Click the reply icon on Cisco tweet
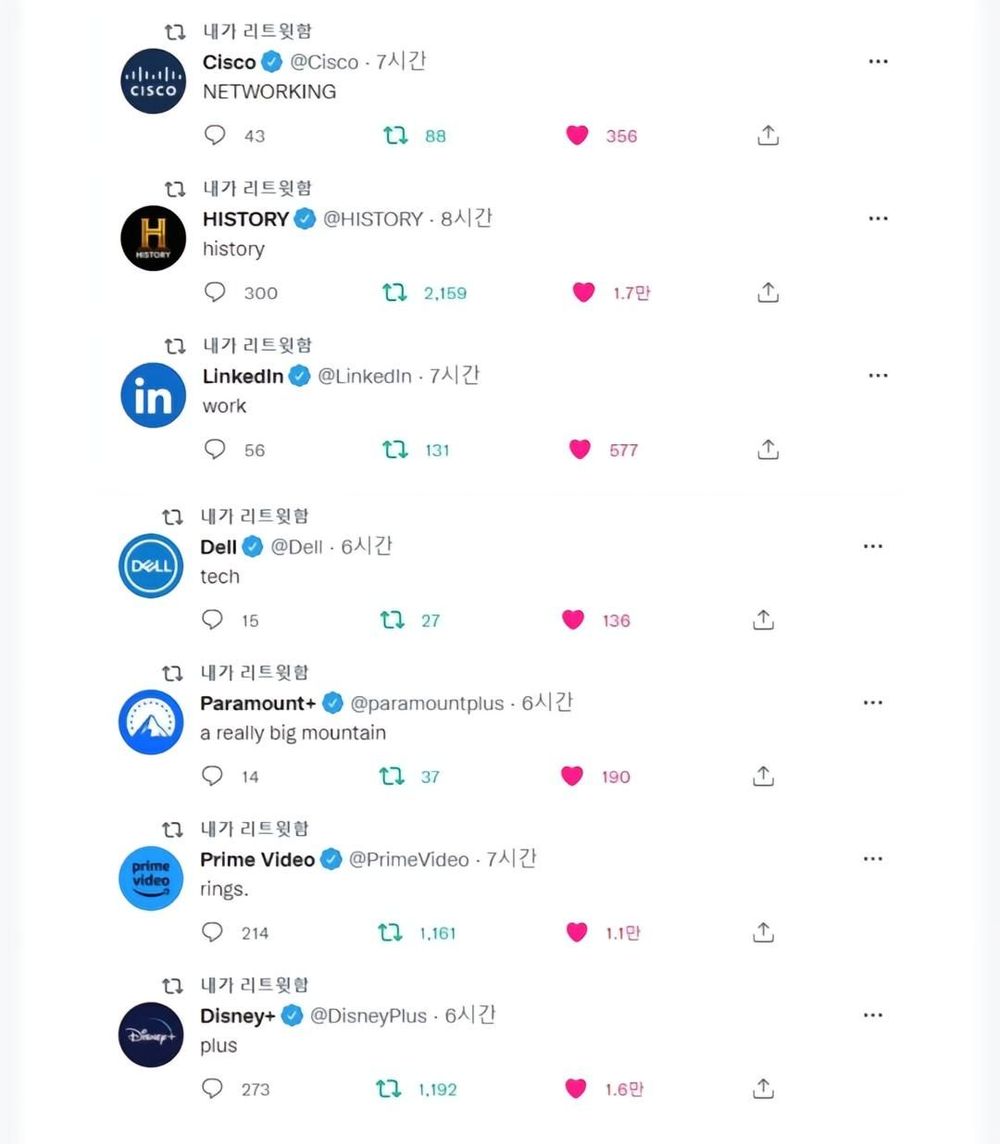This screenshot has height=1144, width=1000. pos(214,135)
